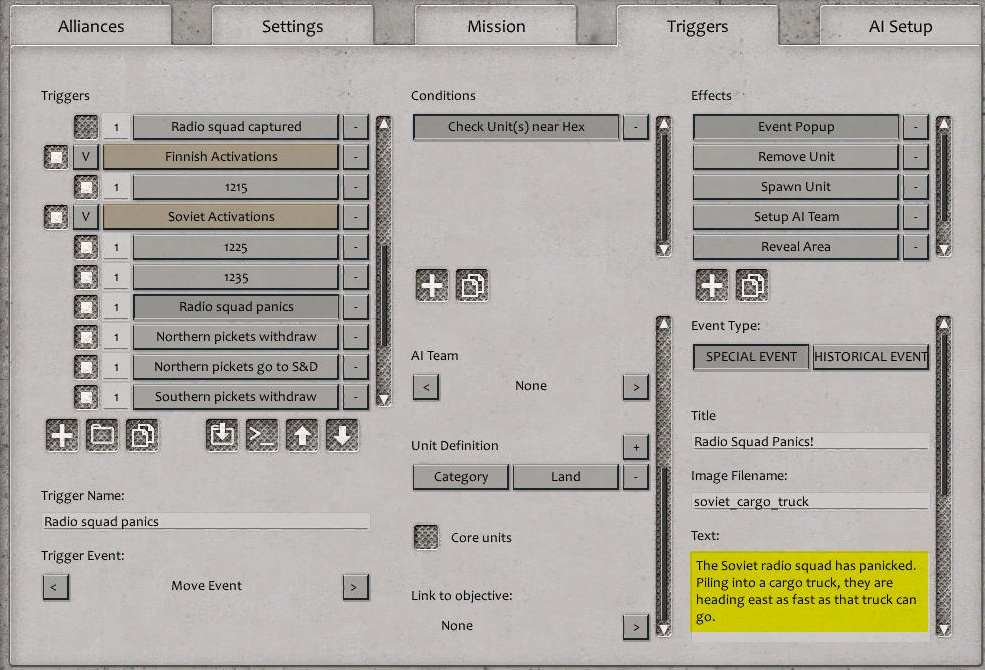Delete the Radio squad captured trigger
Screen dimensions: 985x670
[x=356, y=127]
